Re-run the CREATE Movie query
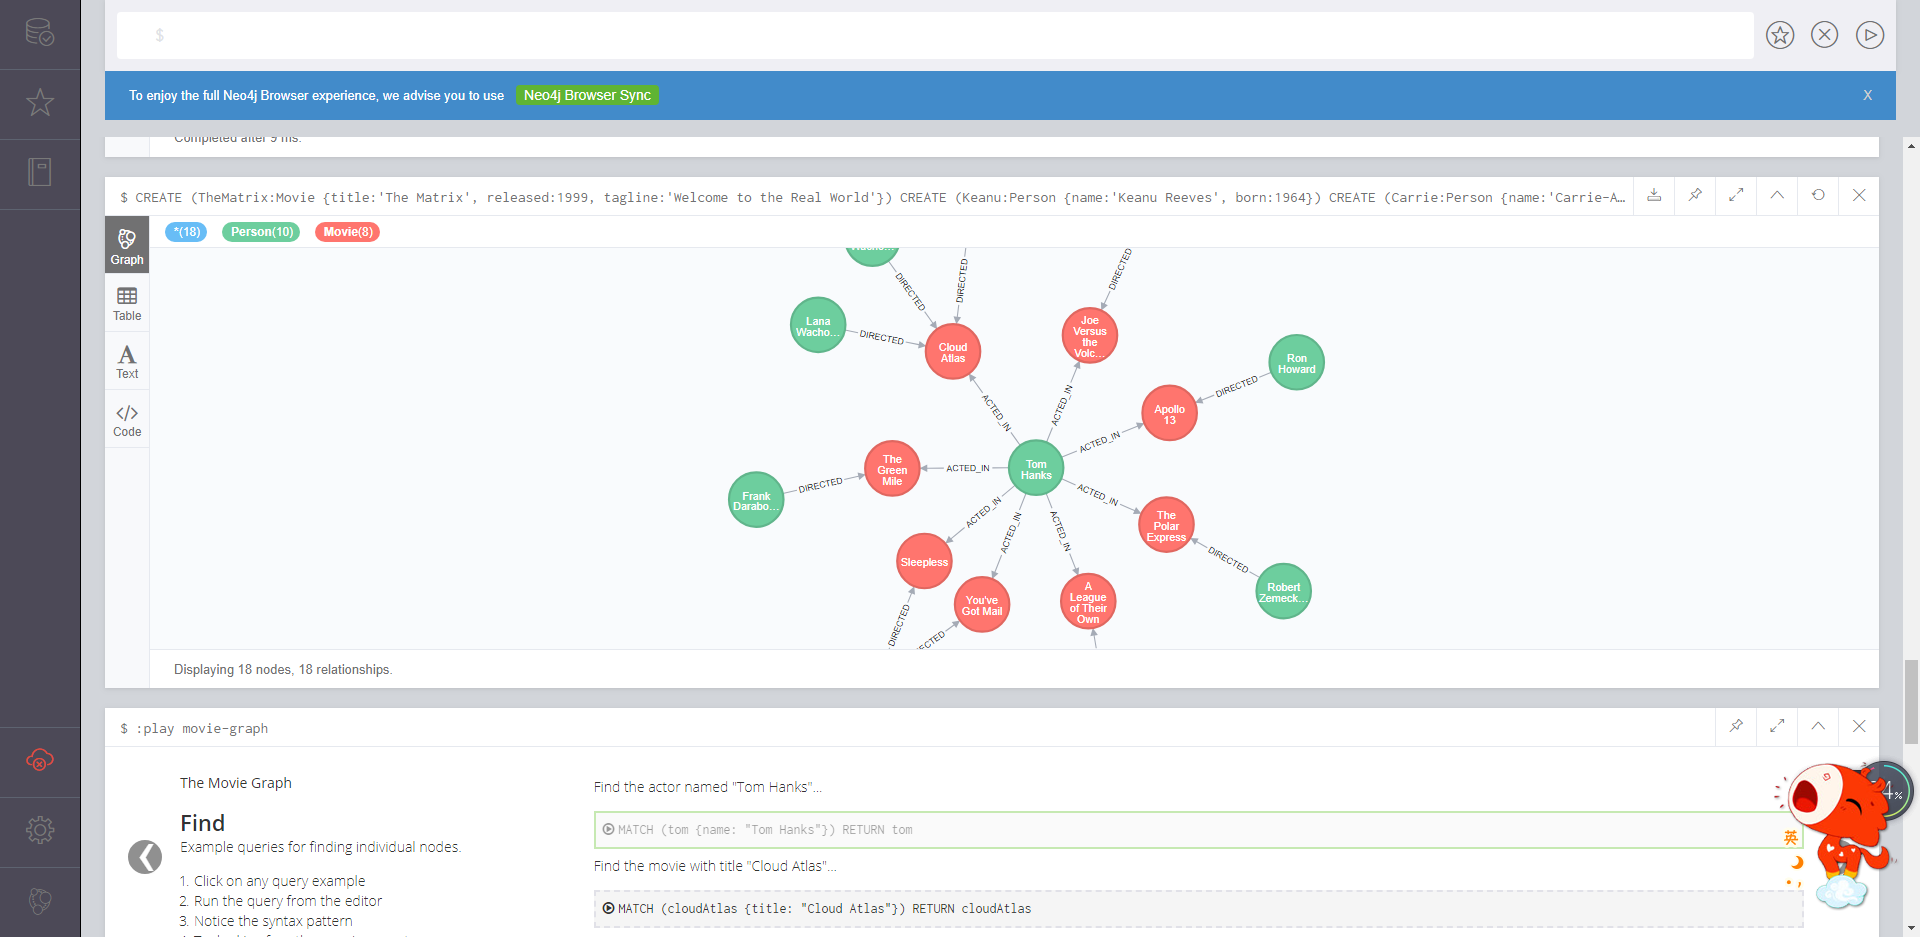1920x937 pixels. (x=1818, y=196)
